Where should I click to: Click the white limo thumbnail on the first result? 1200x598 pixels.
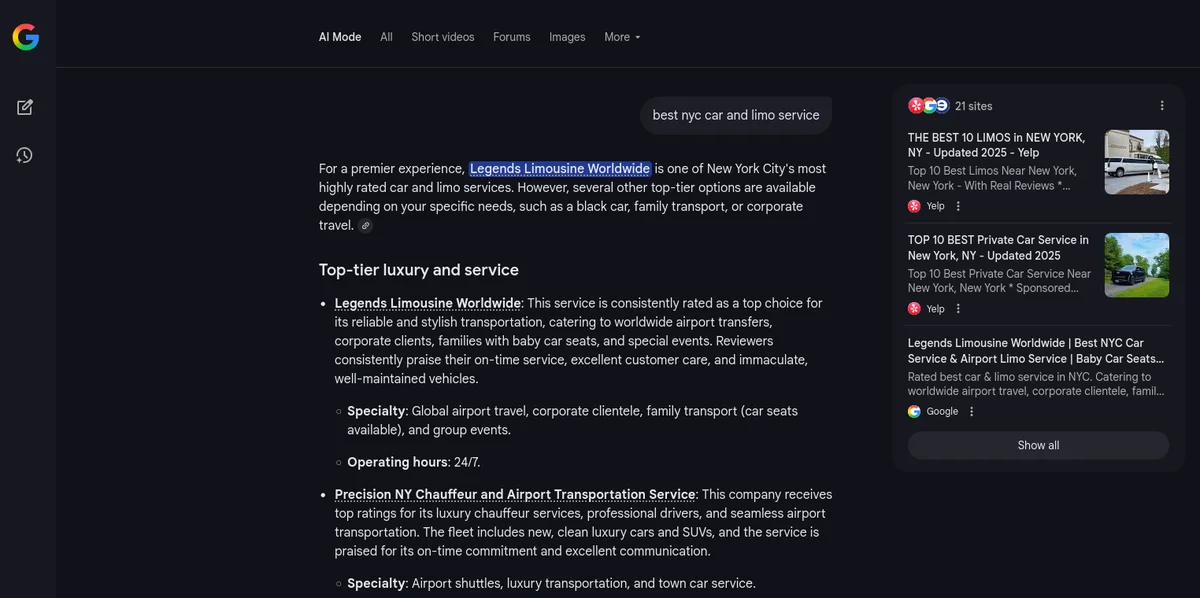pos(1137,161)
